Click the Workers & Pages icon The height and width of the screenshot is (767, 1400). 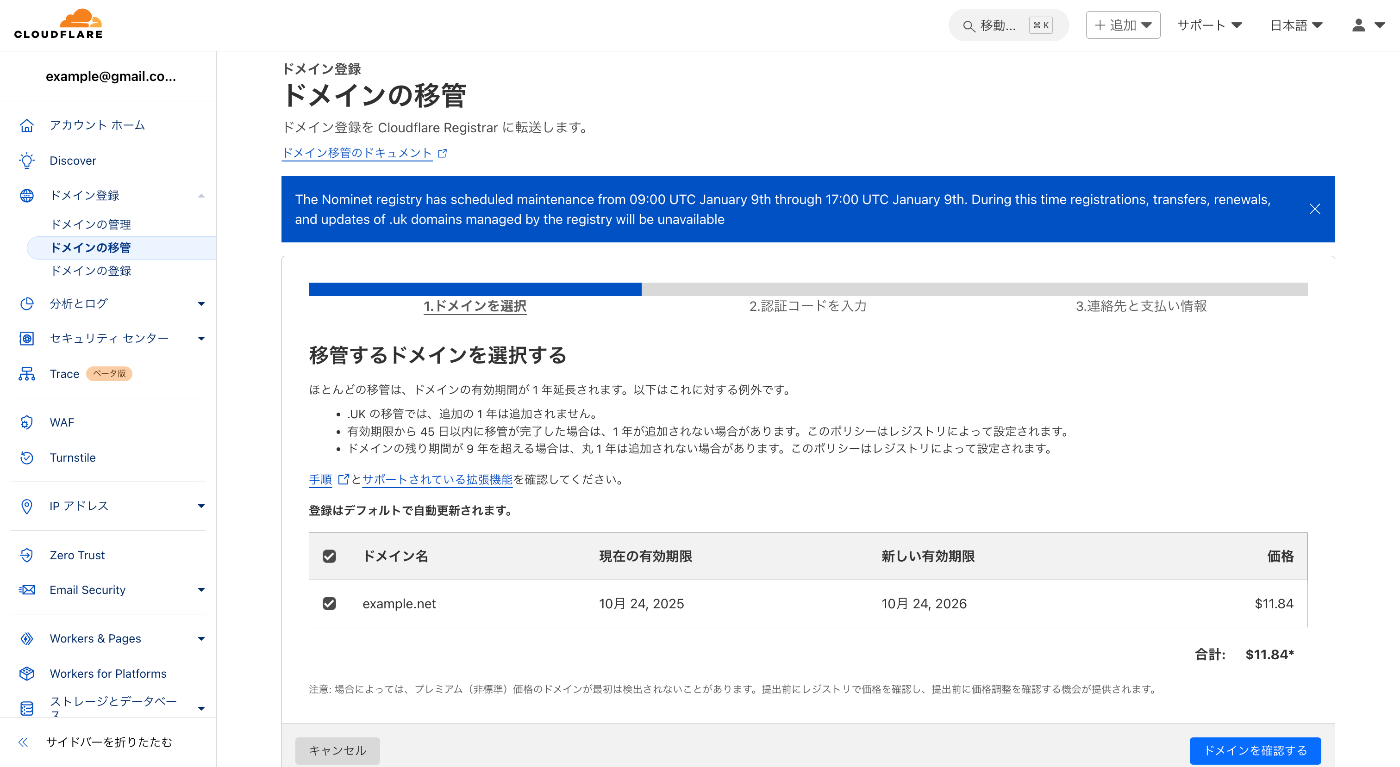(x=27, y=639)
